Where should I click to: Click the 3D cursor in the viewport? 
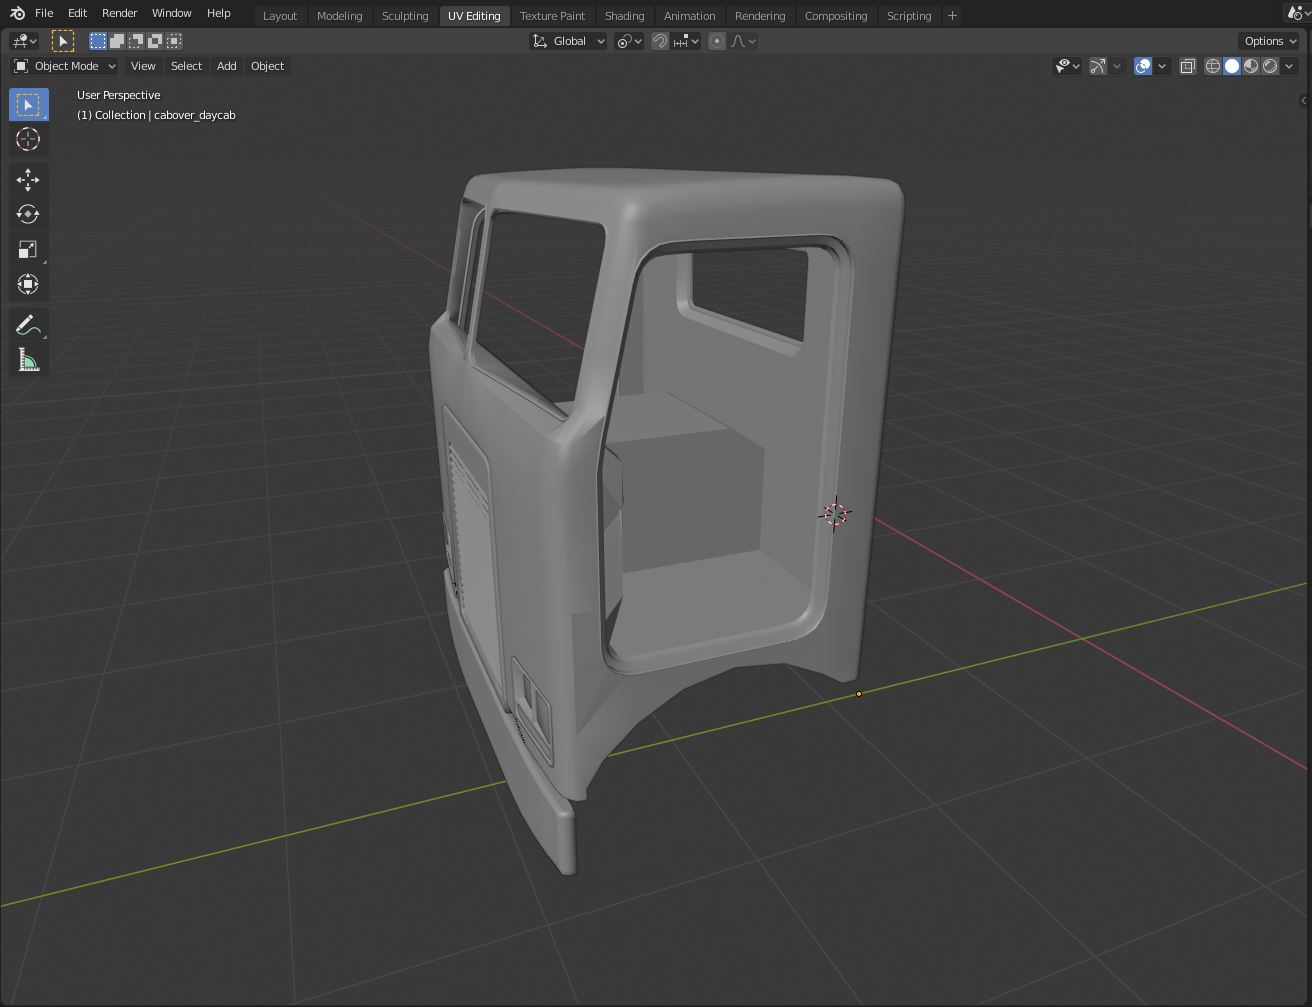click(834, 514)
